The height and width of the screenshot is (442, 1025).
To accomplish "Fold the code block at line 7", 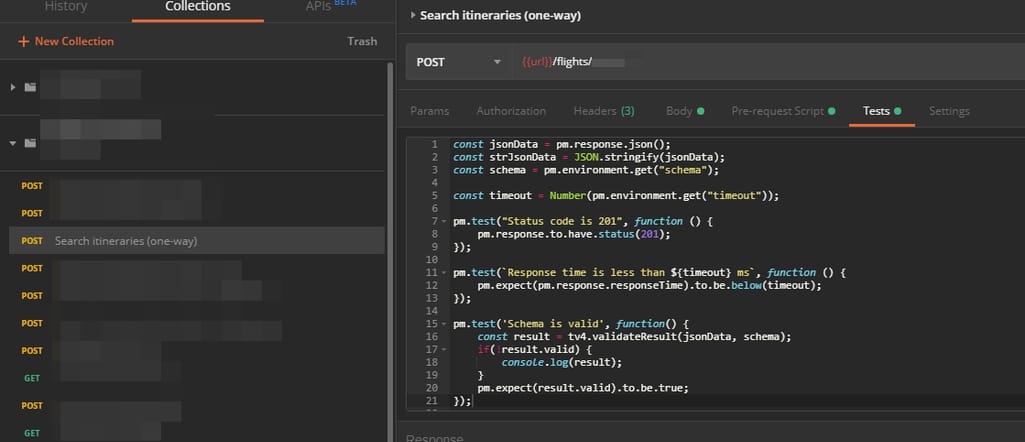I will click(445, 222).
